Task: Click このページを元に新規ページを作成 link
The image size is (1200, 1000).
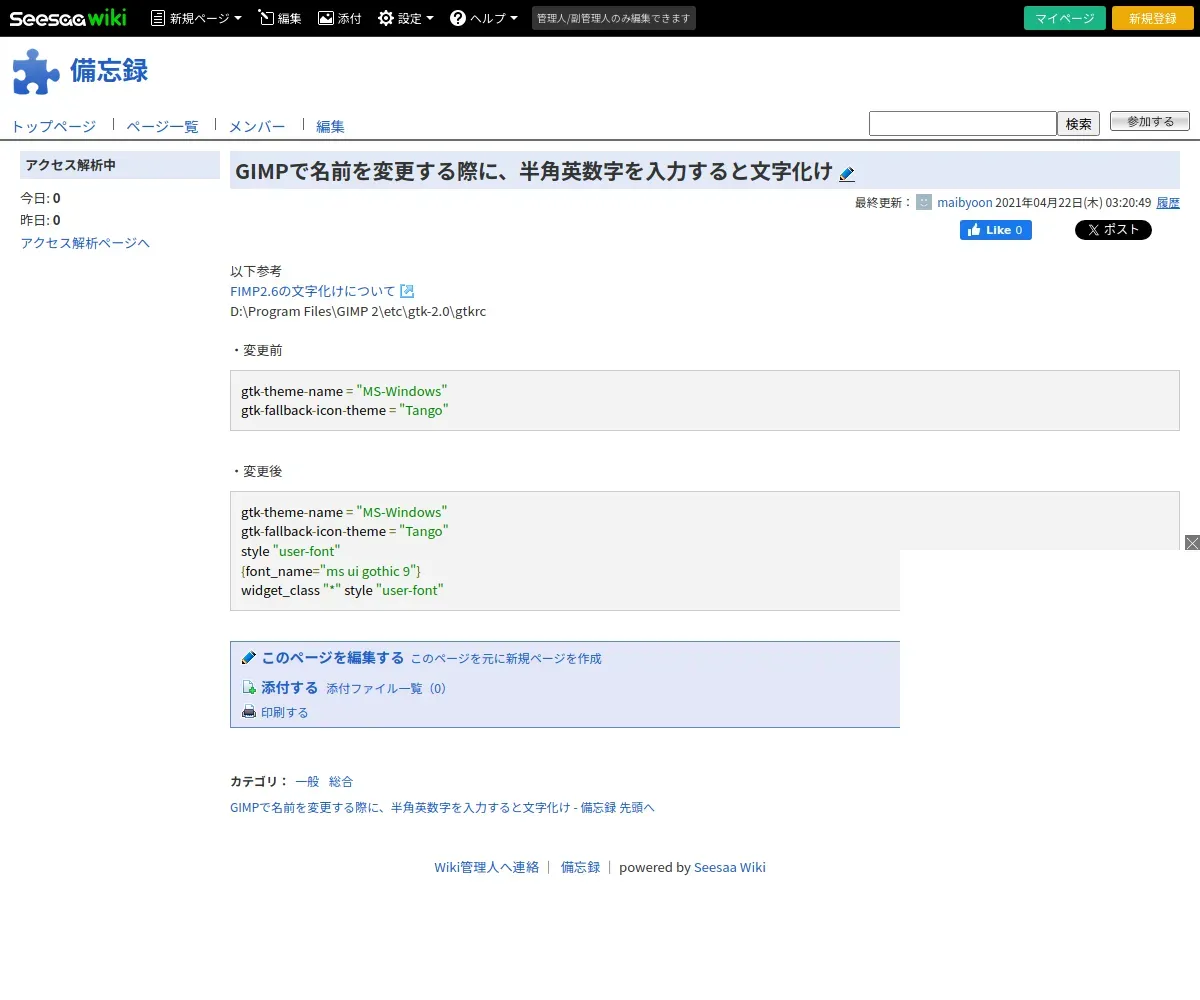Action: click(x=506, y=659)
